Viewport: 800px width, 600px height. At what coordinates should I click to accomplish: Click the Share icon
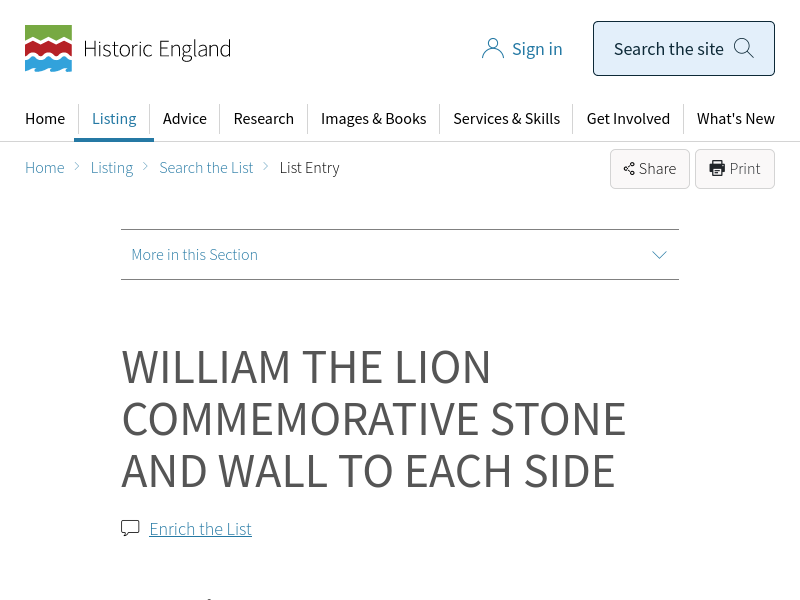[629, 169]
